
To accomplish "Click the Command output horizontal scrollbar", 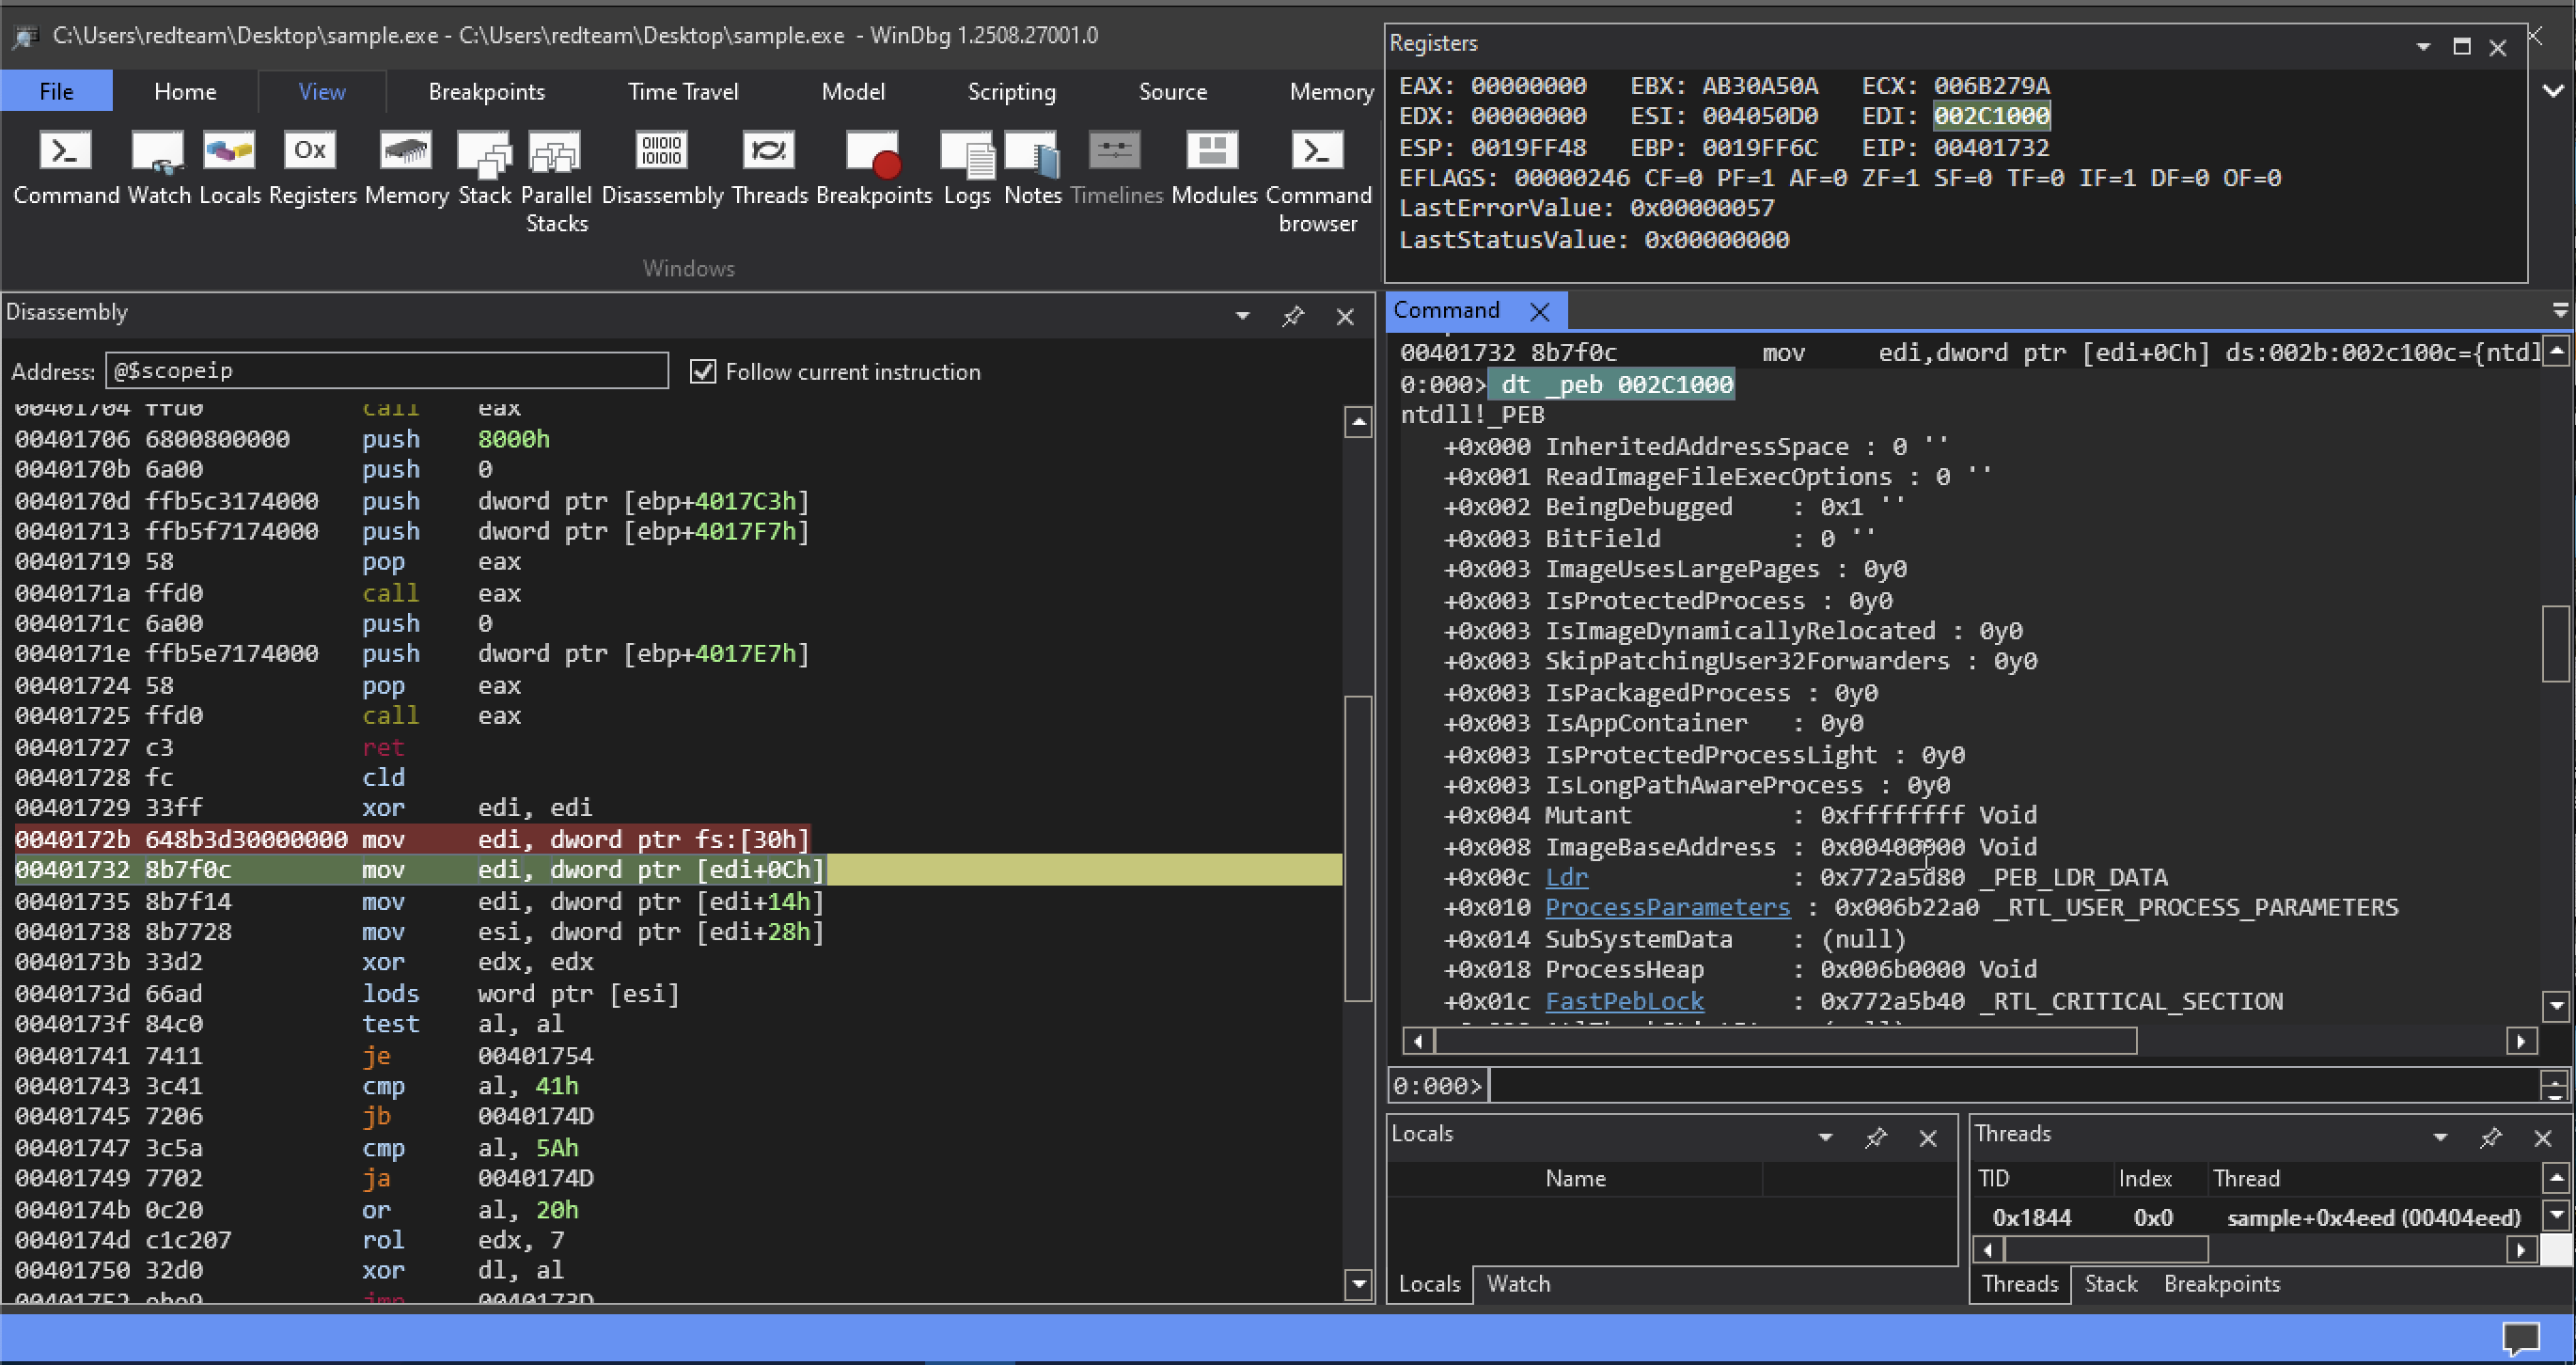I will point(1786,1042).
